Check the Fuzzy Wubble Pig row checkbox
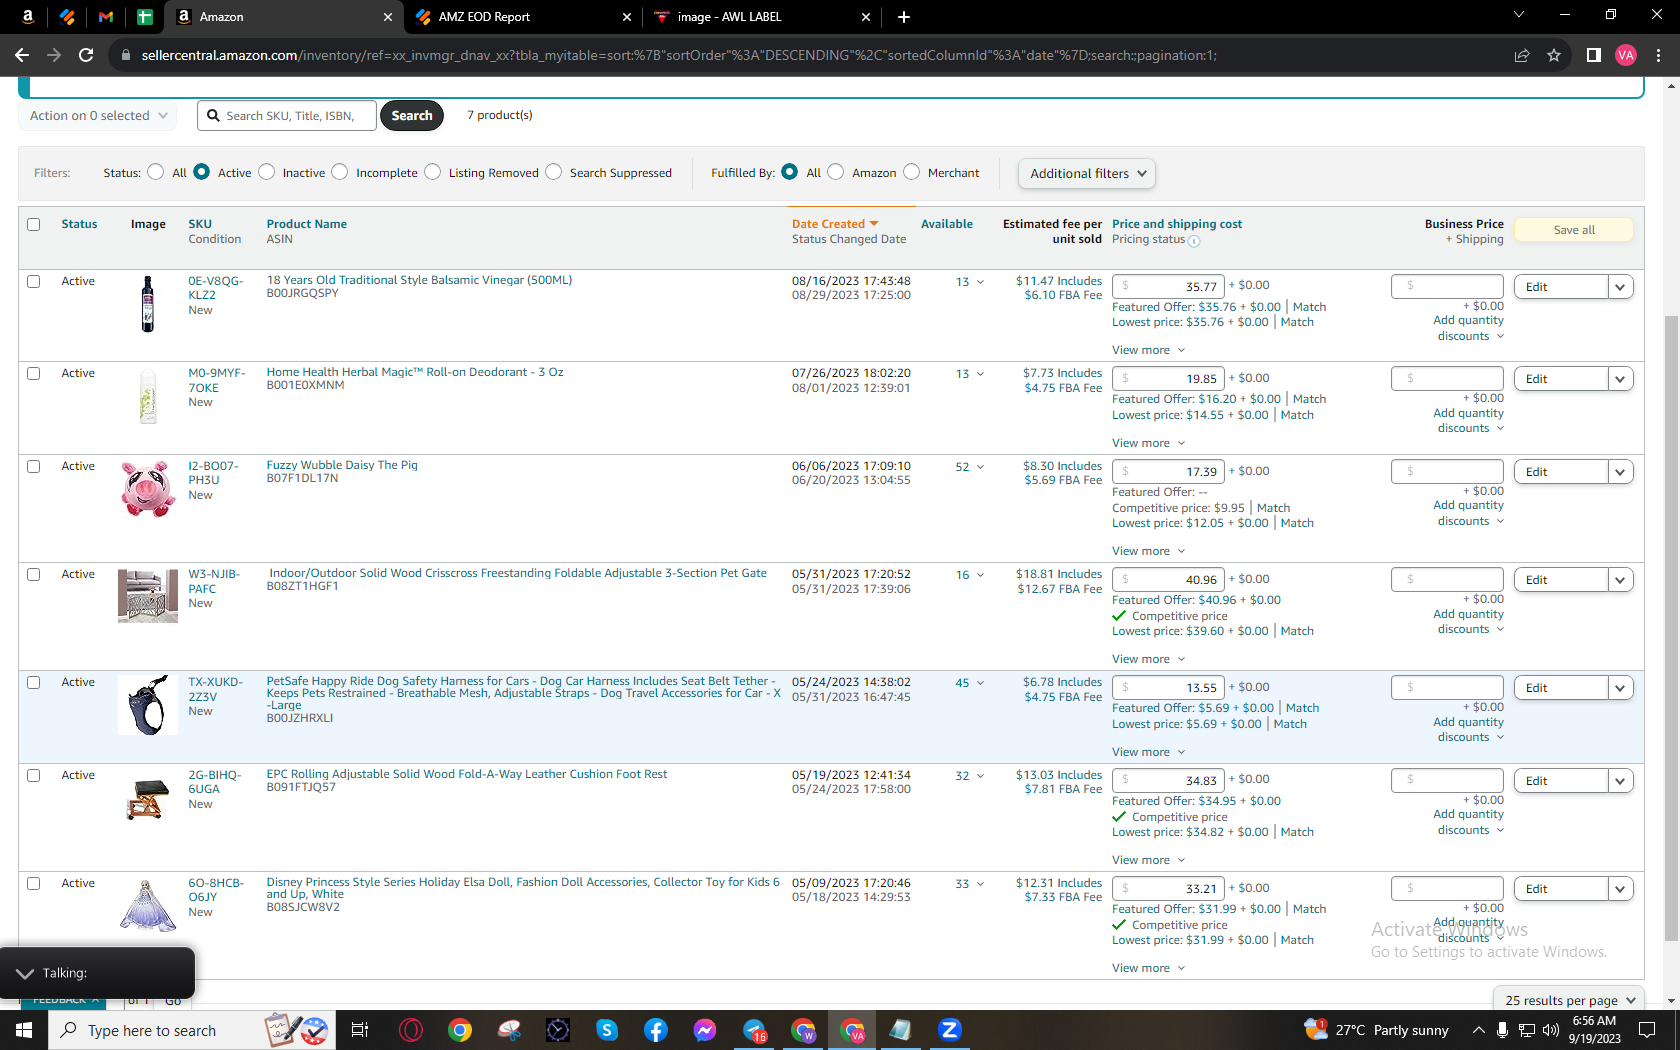The height and width of the screenshot is (1050, 1680). point(34,467)
